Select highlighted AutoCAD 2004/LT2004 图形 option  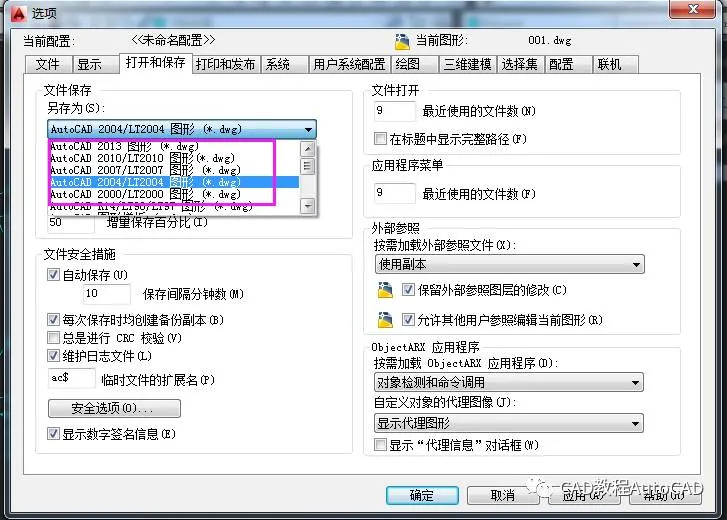pyautogui.click(x=174, y=182)
